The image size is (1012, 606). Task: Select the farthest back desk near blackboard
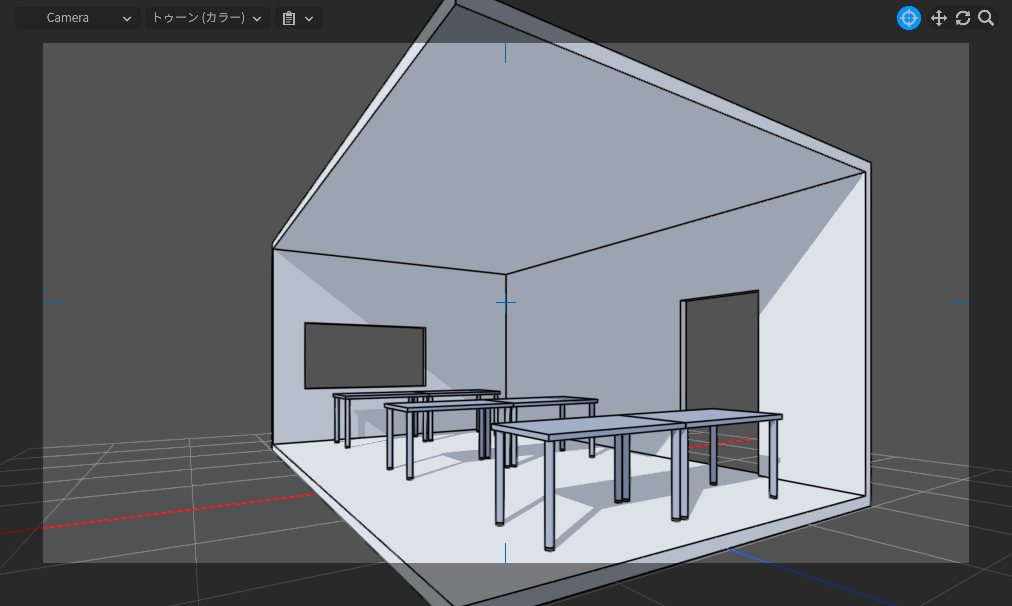coord(415,395)
